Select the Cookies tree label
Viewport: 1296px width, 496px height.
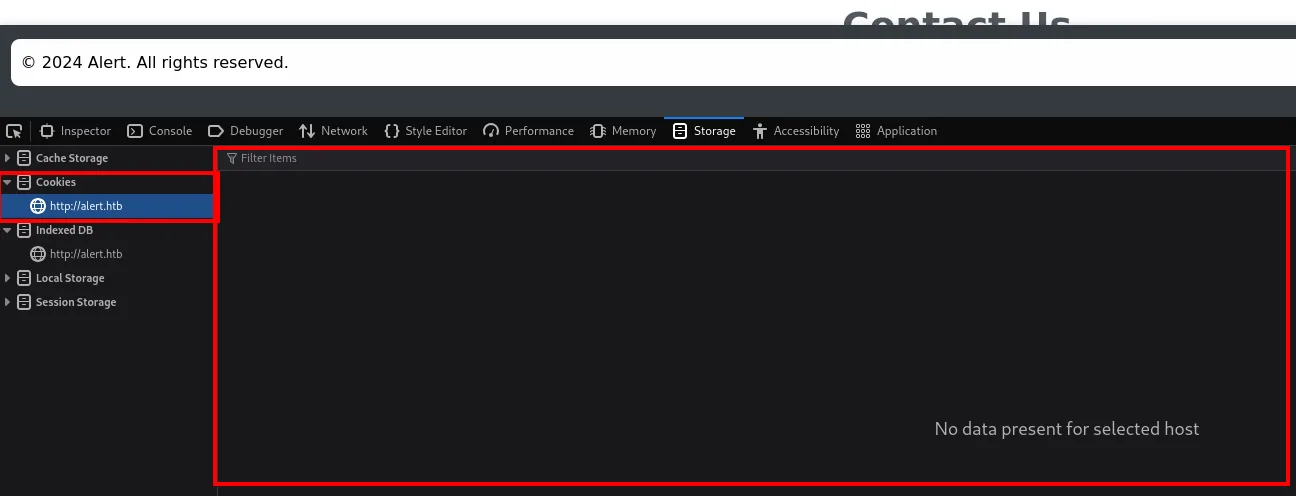pos(56,182)
